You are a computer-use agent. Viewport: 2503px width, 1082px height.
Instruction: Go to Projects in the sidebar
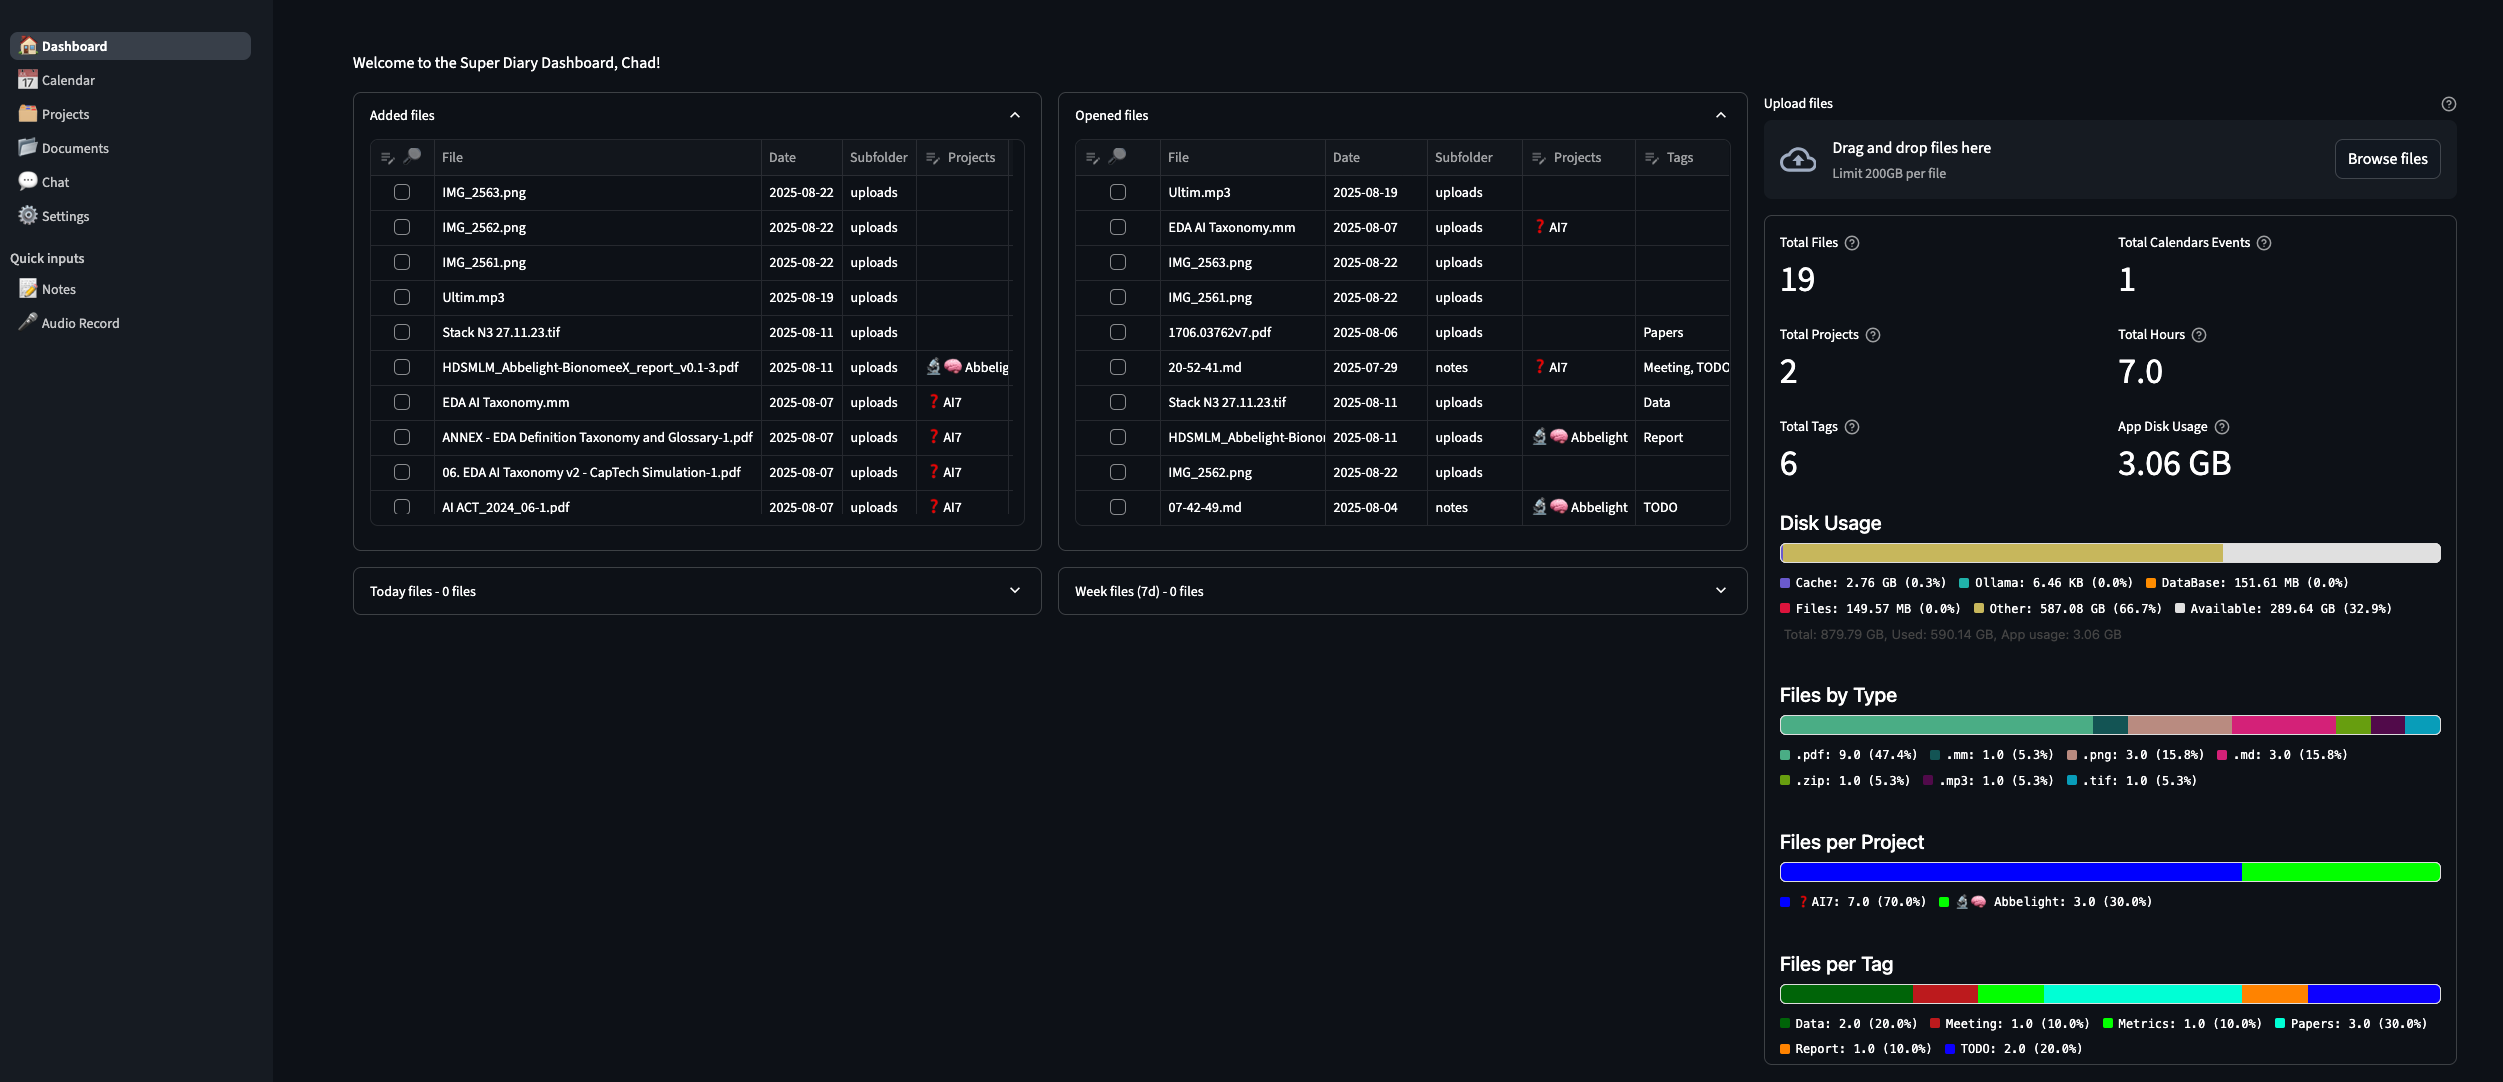tap(65, 114)
